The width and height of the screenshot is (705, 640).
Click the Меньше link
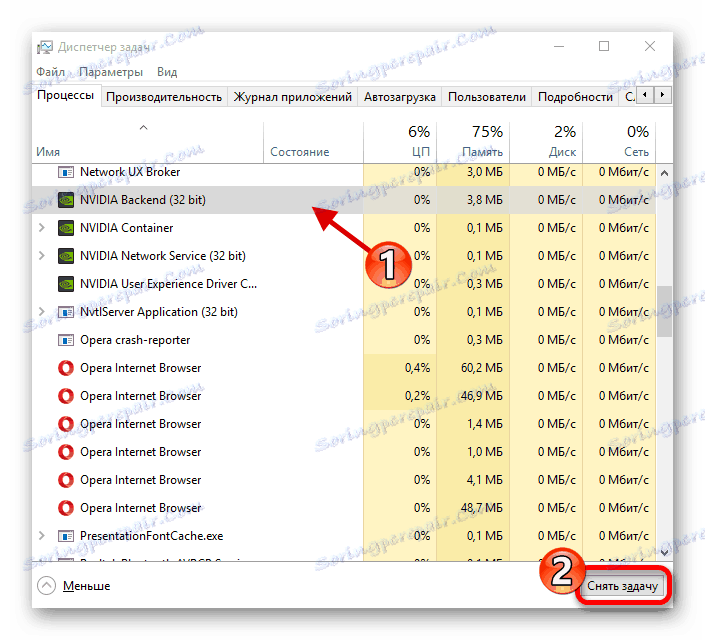(x=86, y=586)
